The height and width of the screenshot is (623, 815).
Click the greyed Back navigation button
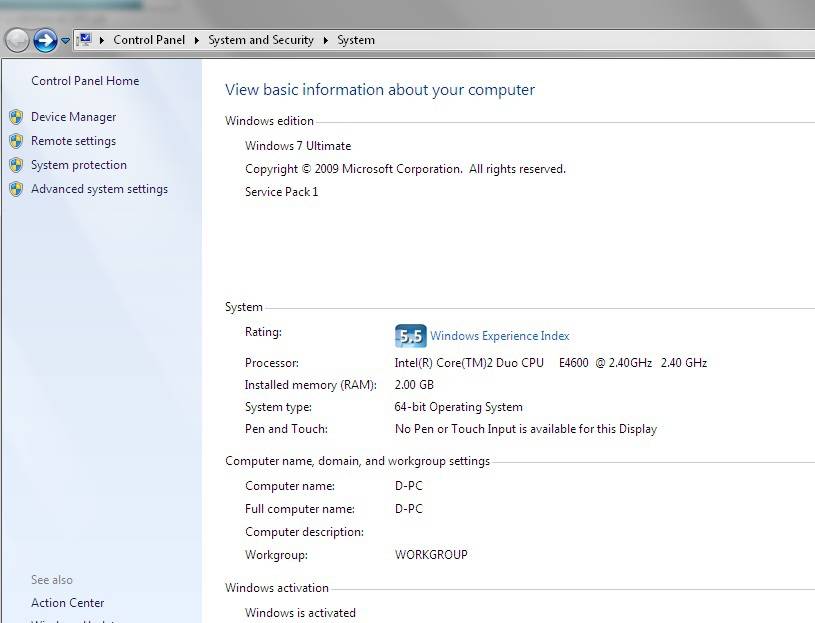point(17,40)
